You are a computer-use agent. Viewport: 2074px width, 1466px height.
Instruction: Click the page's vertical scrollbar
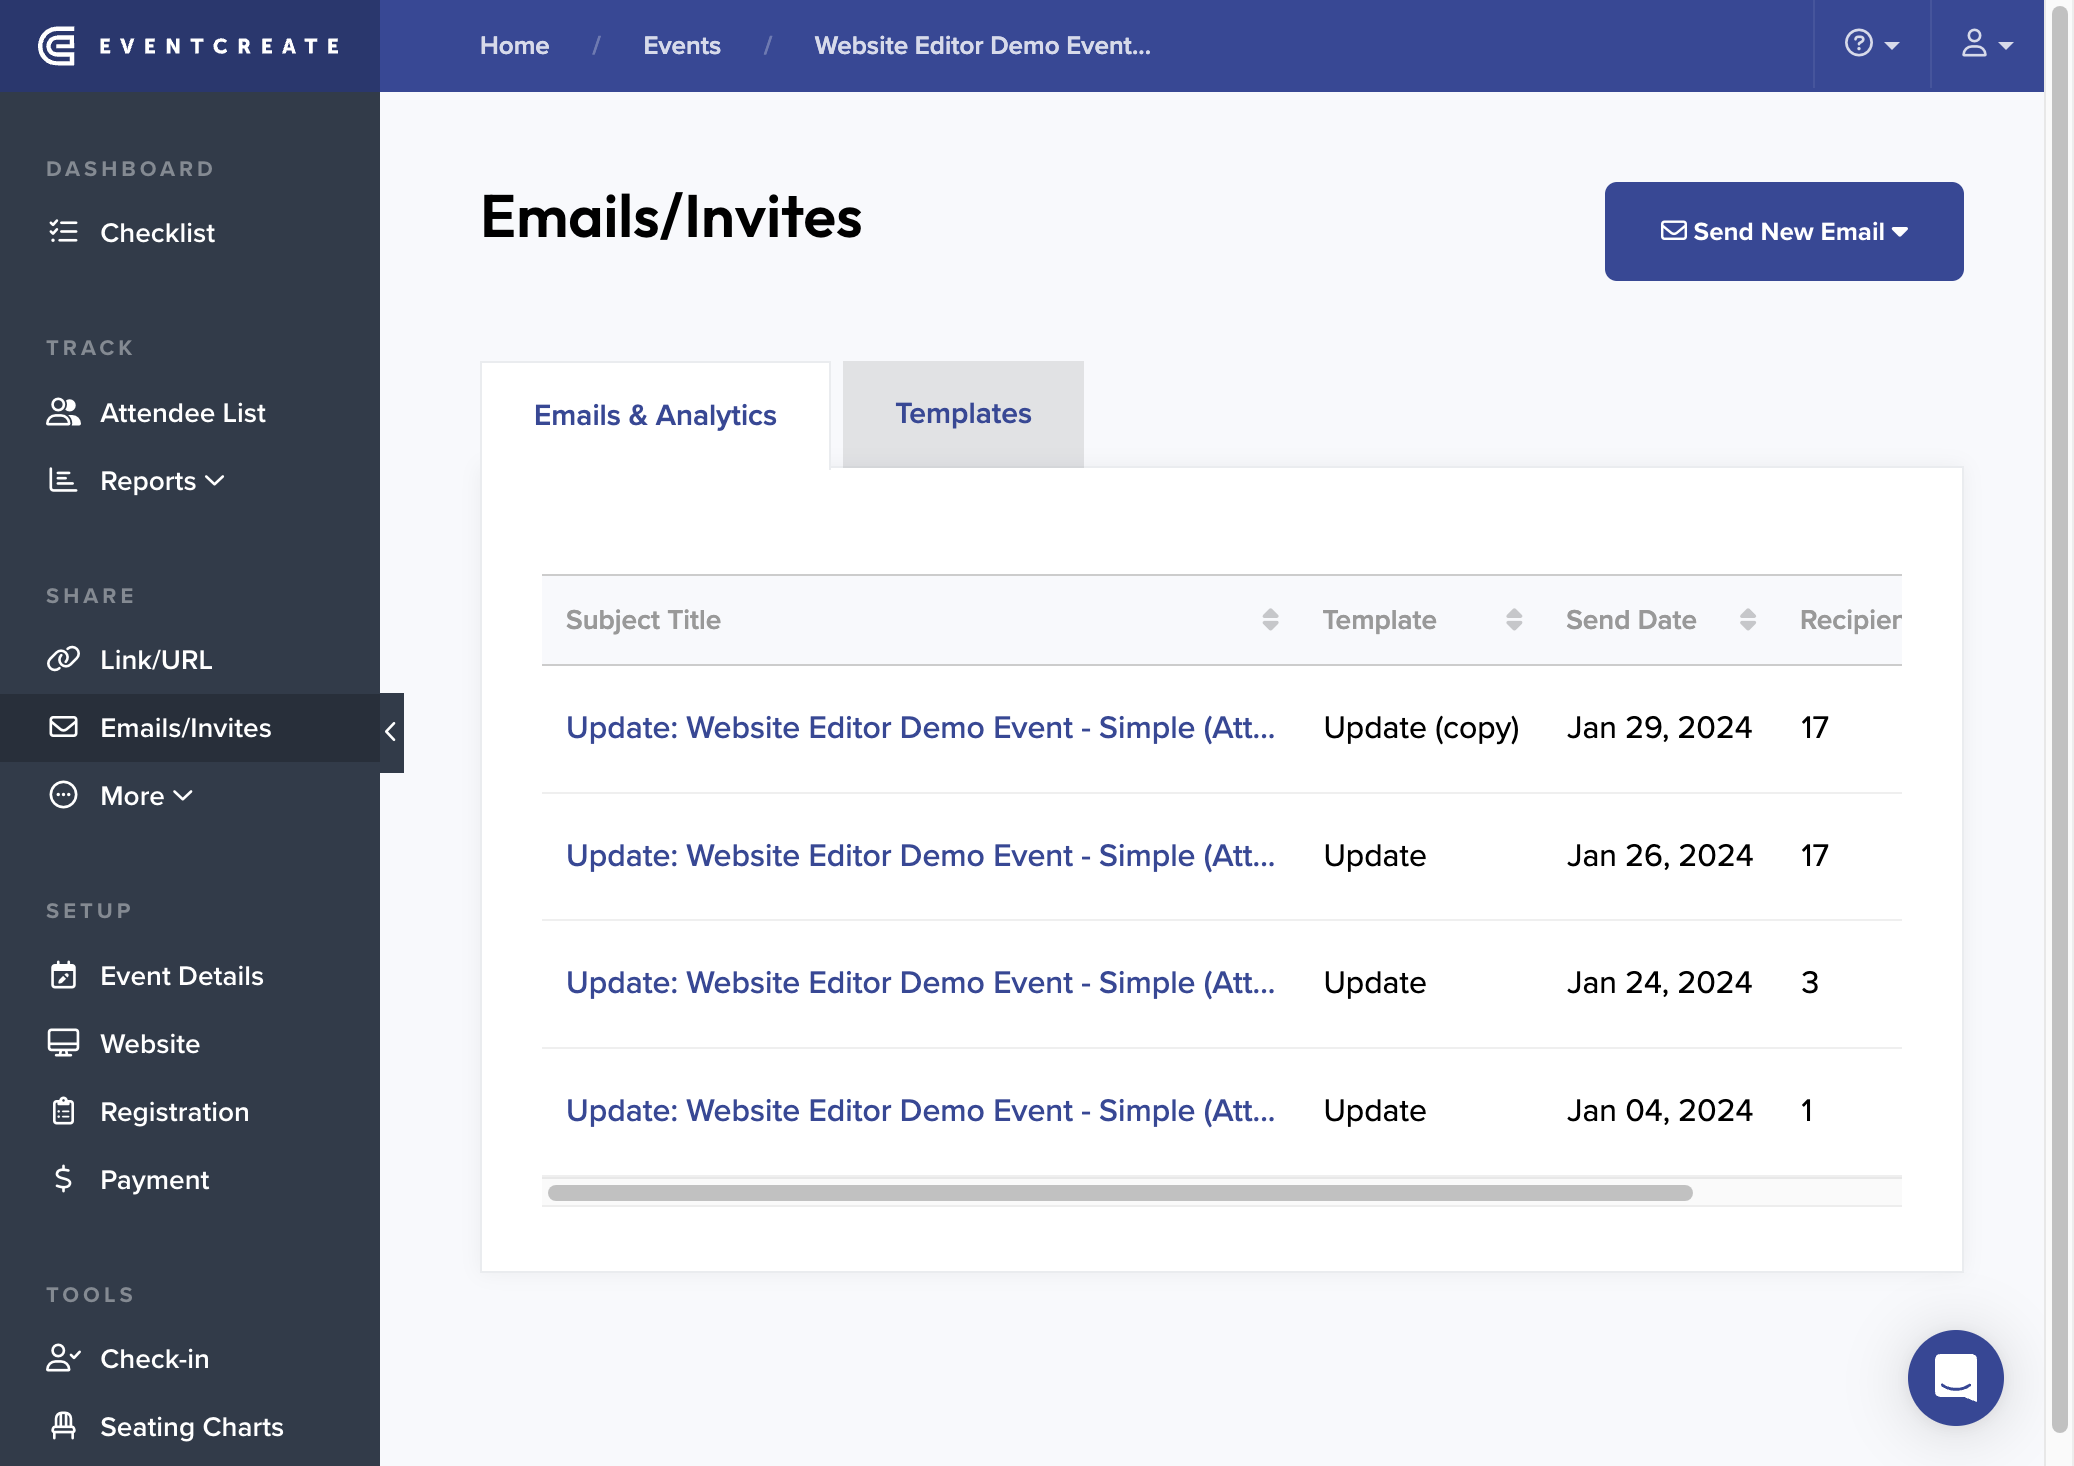coord(2059,720)
